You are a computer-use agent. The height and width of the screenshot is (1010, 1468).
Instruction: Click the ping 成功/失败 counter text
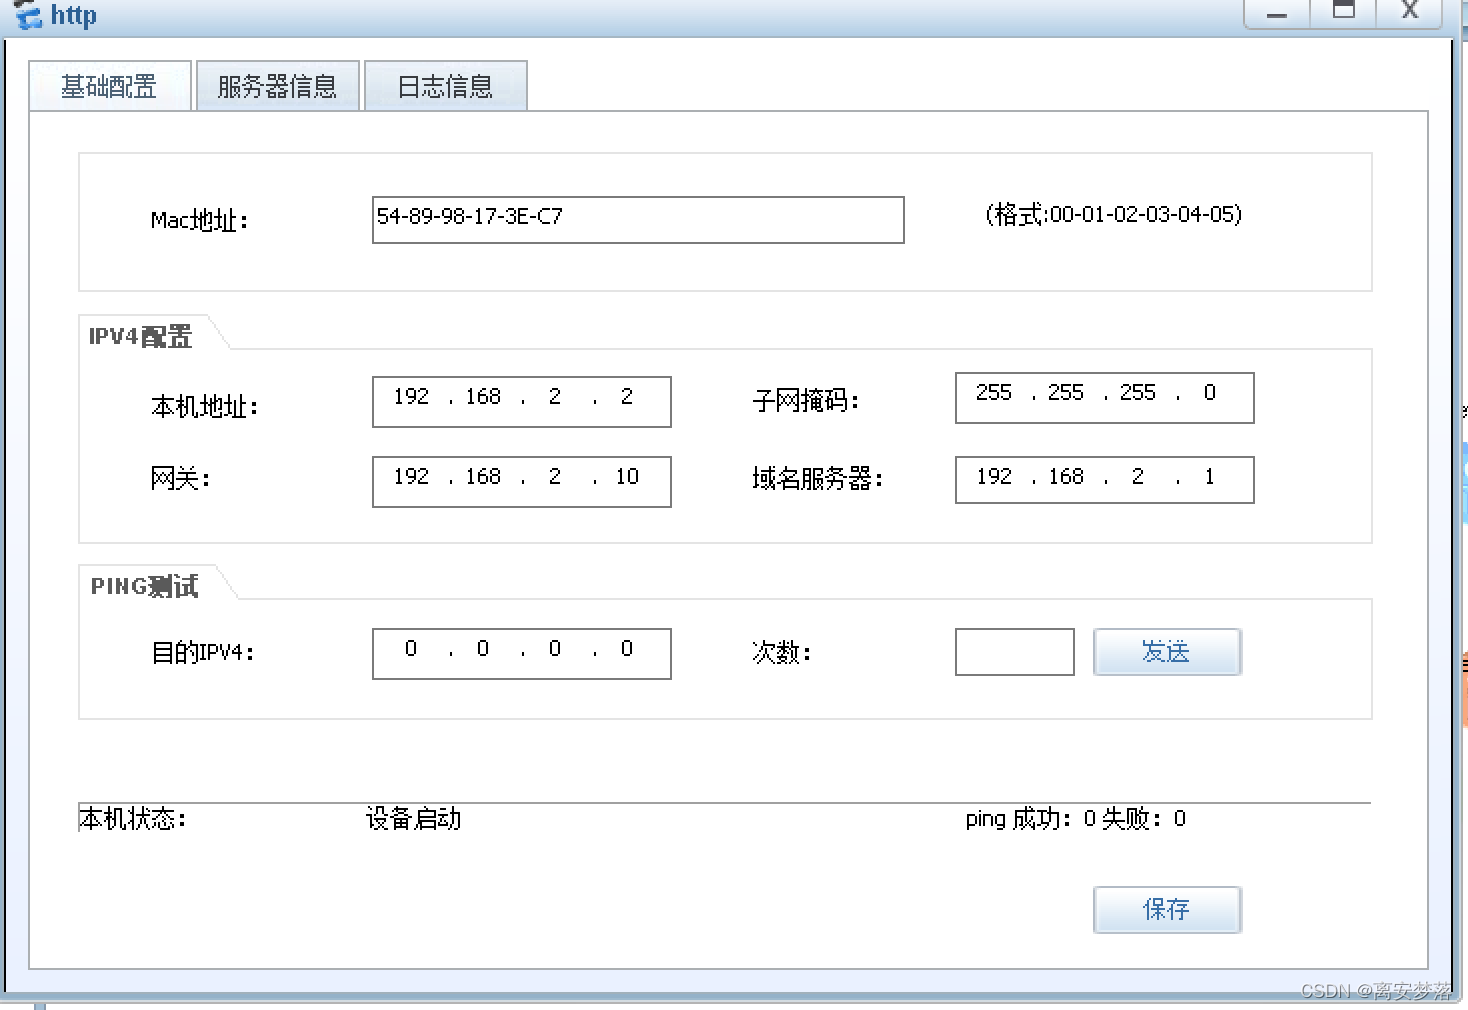(x=1076, y=819)
